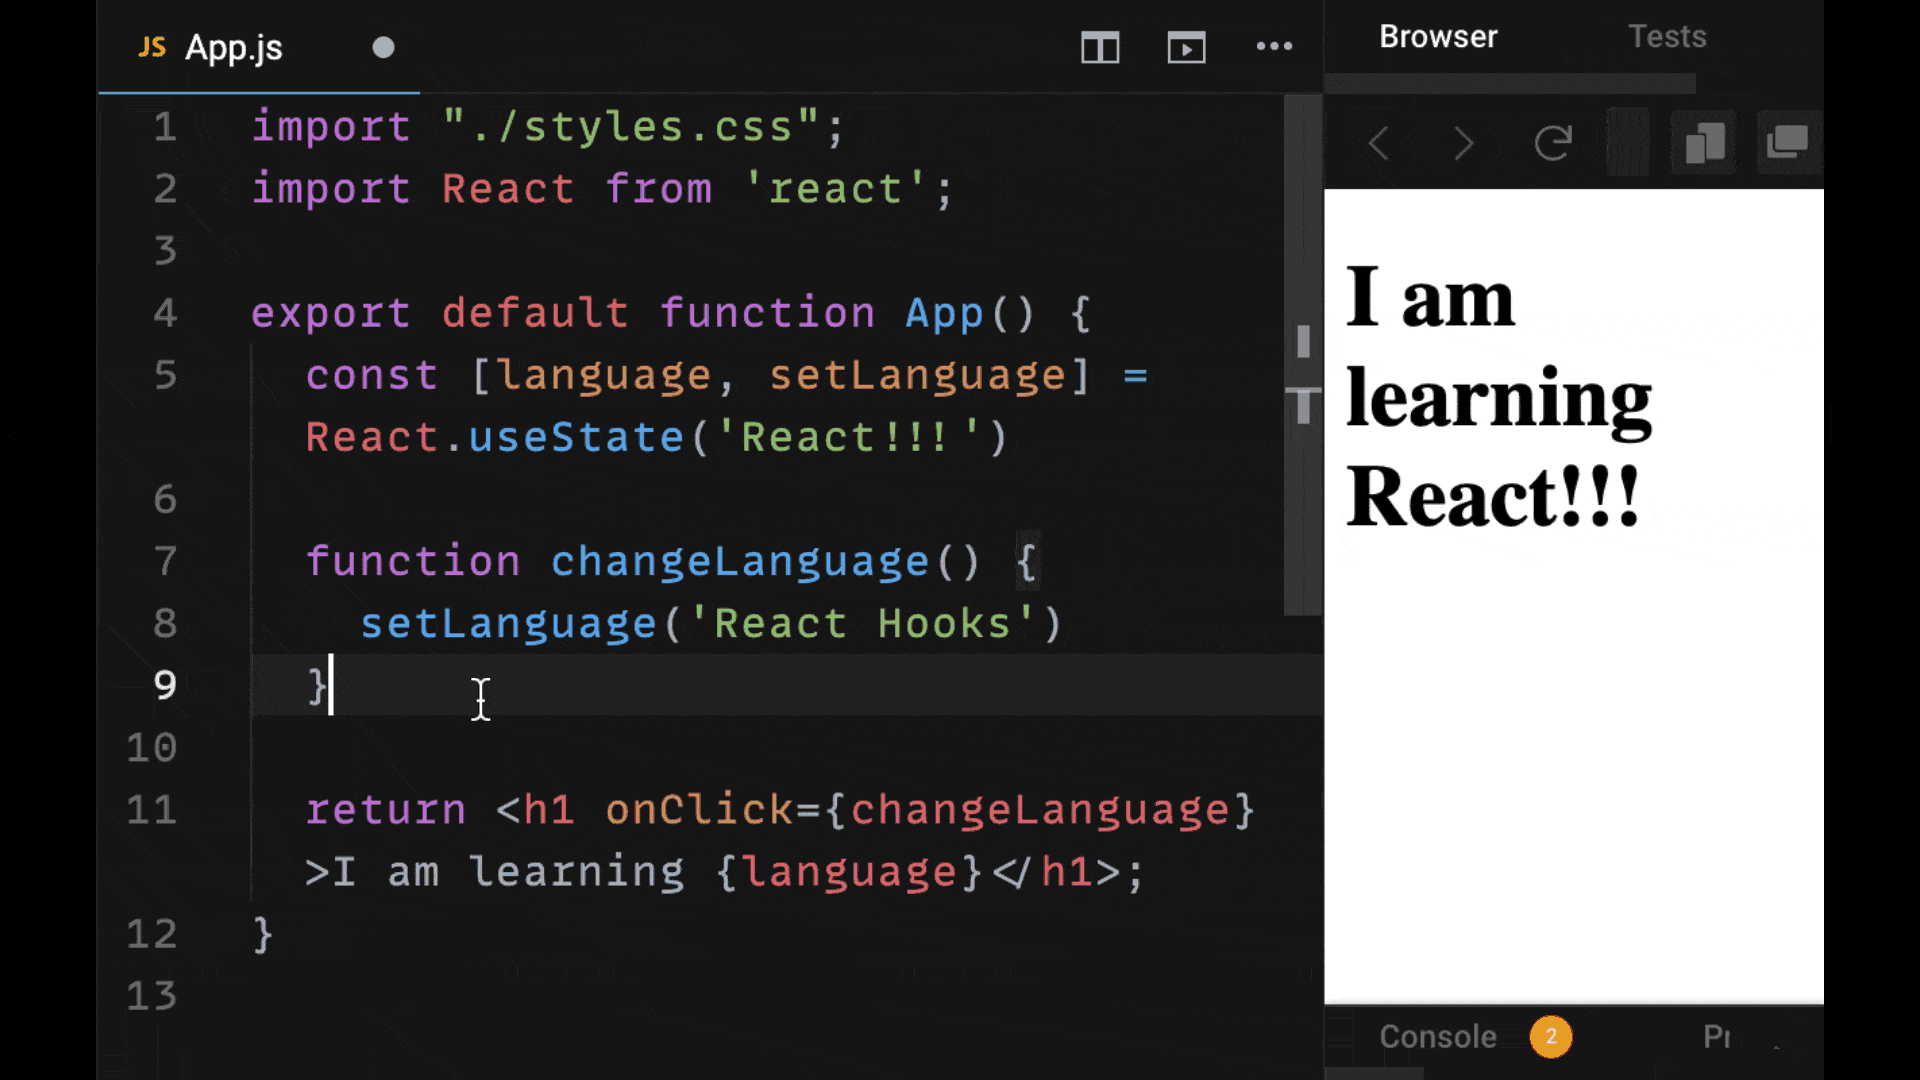Click line number 13 in gutter
Viewport: 1920px width, 1080px height.
[x=152, y=995]
